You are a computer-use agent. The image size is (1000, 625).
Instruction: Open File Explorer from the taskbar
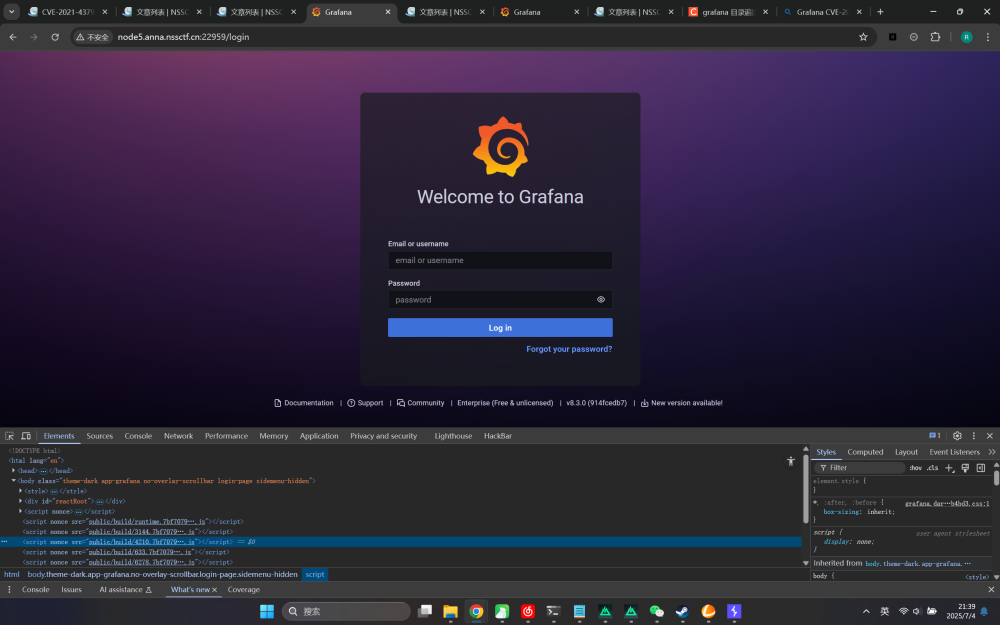coord(450,612)
